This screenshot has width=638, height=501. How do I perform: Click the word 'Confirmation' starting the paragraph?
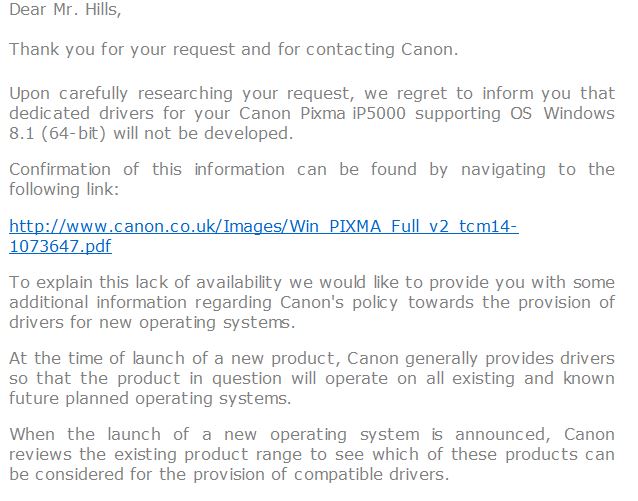point(60,169)
